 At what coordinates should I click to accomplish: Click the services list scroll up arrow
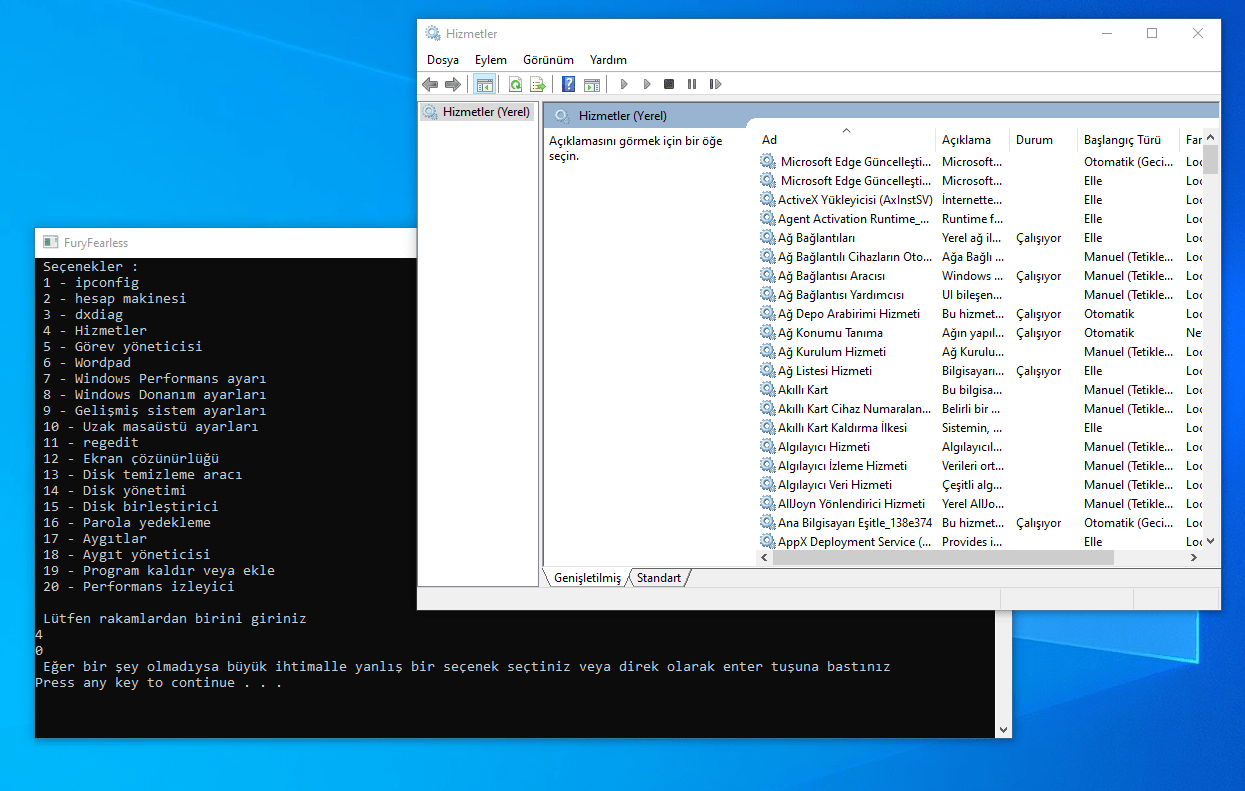1211,137
